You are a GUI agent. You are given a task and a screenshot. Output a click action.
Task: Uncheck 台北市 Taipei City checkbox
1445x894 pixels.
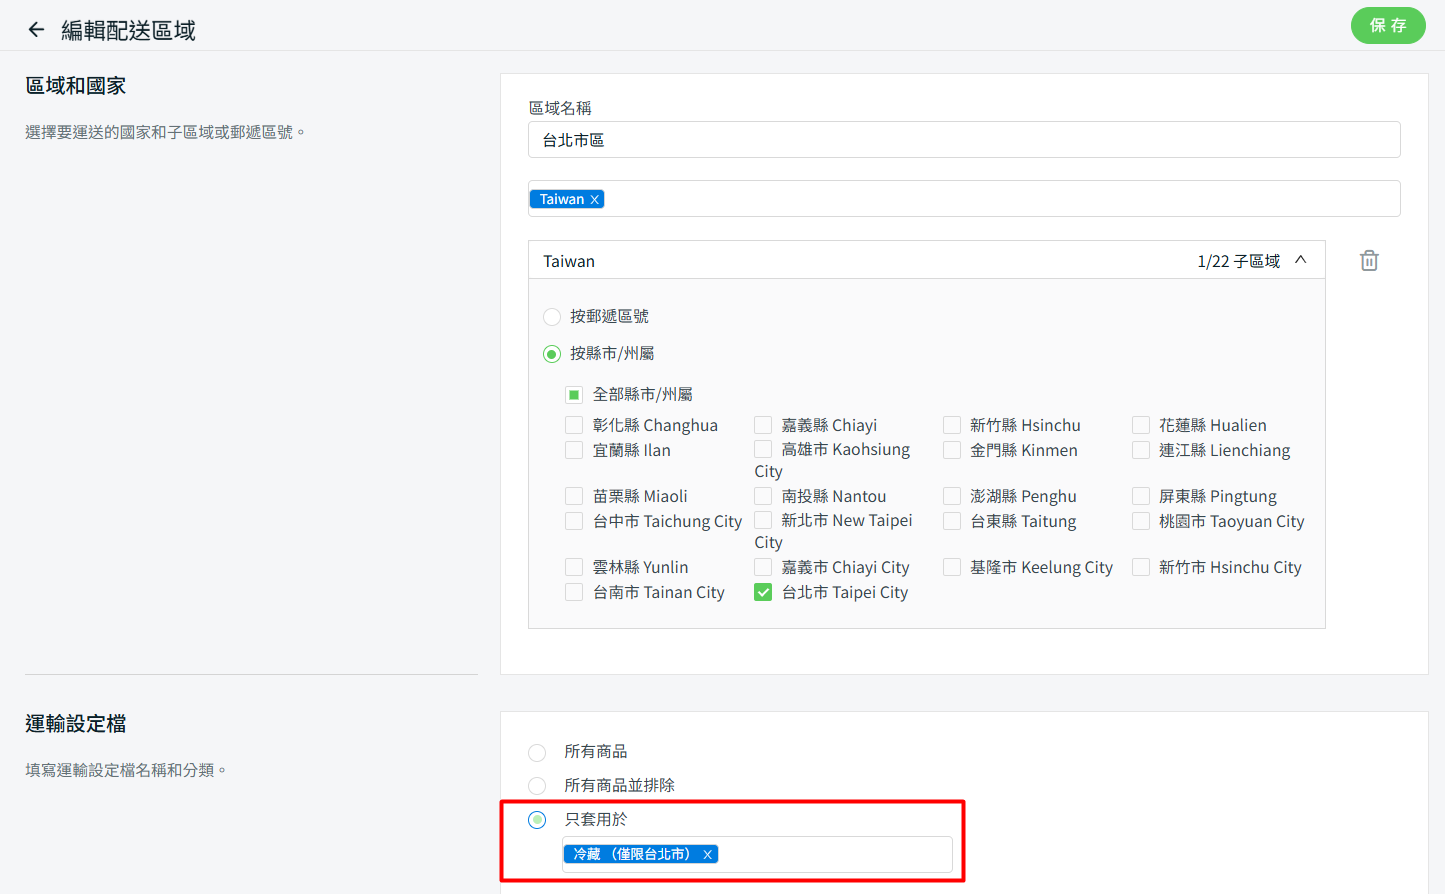[x=763, y=593]
